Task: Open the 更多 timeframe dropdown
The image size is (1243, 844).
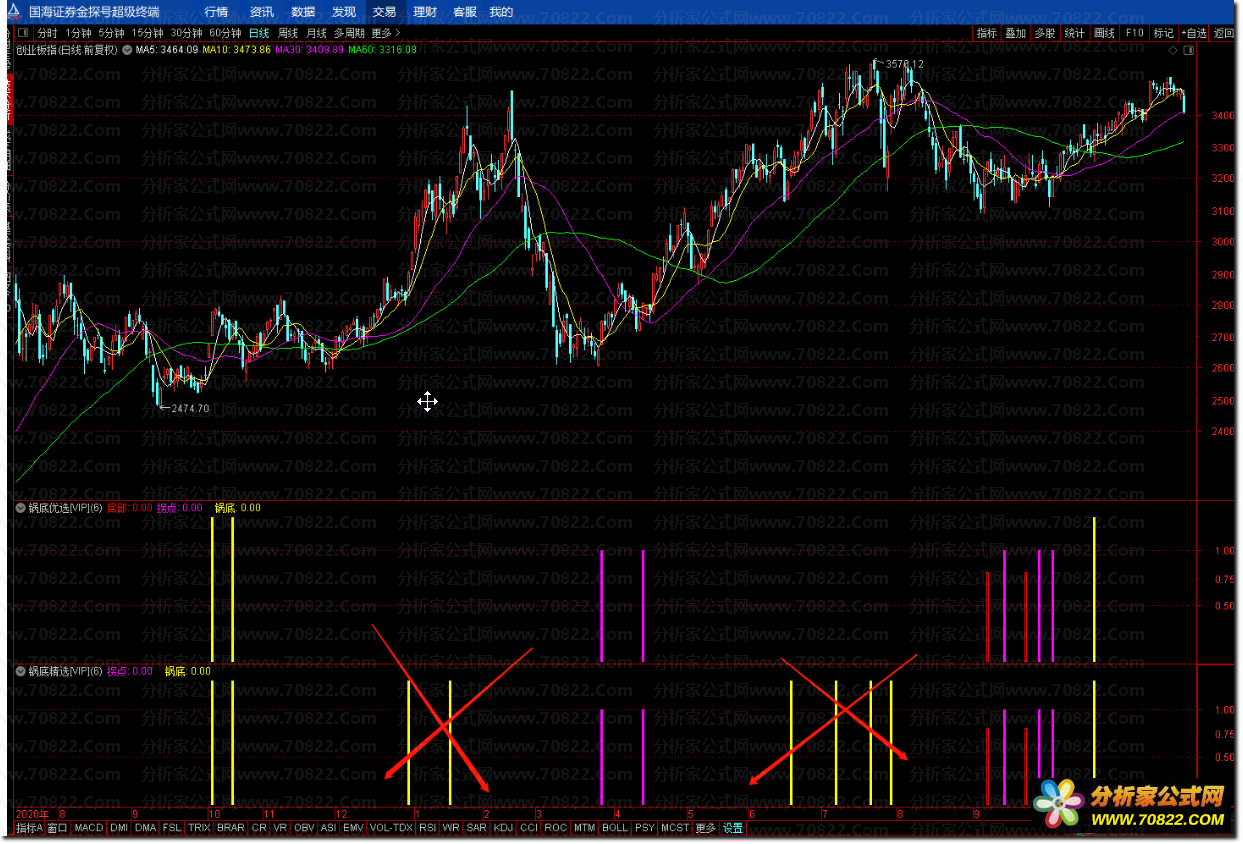Action: tap(386, 32)
